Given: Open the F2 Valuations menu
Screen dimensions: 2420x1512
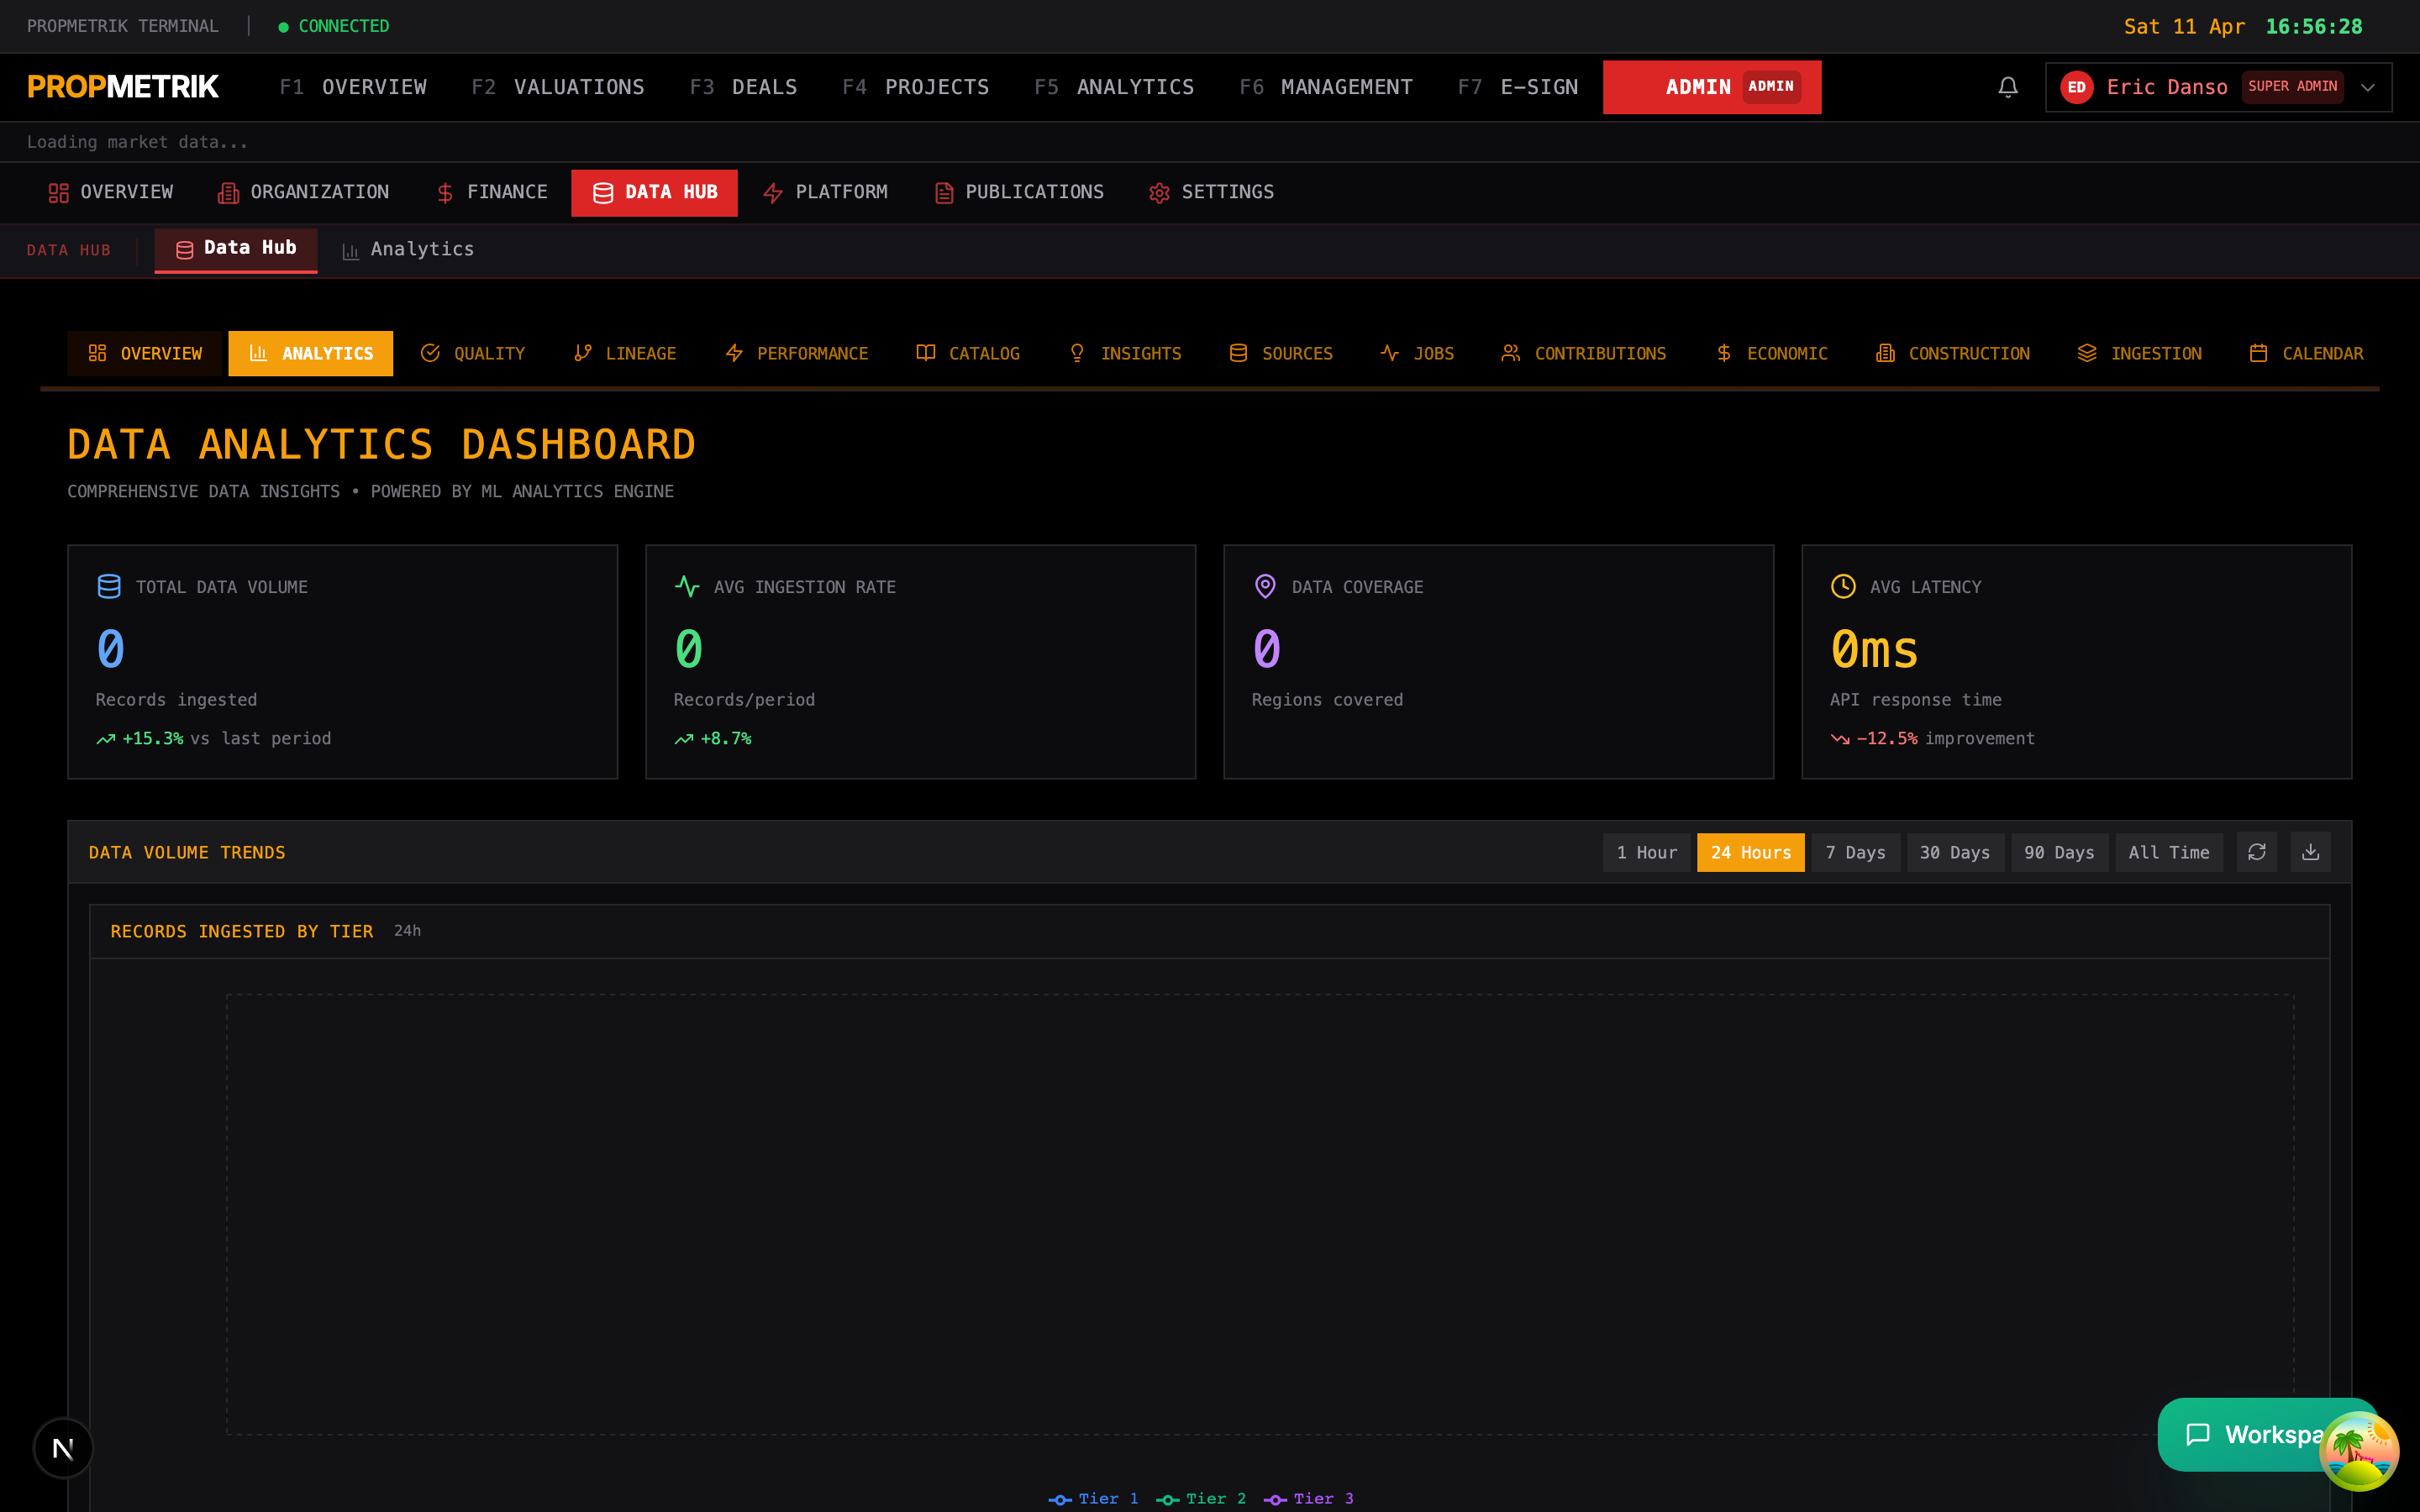Looking at the screenshot, I should coord(558,87).
